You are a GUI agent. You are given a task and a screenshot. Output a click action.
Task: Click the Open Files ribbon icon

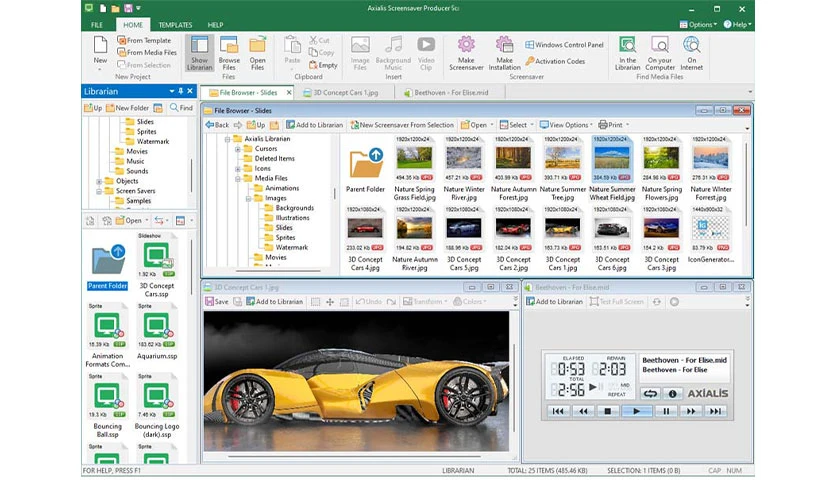coord(258,53)
